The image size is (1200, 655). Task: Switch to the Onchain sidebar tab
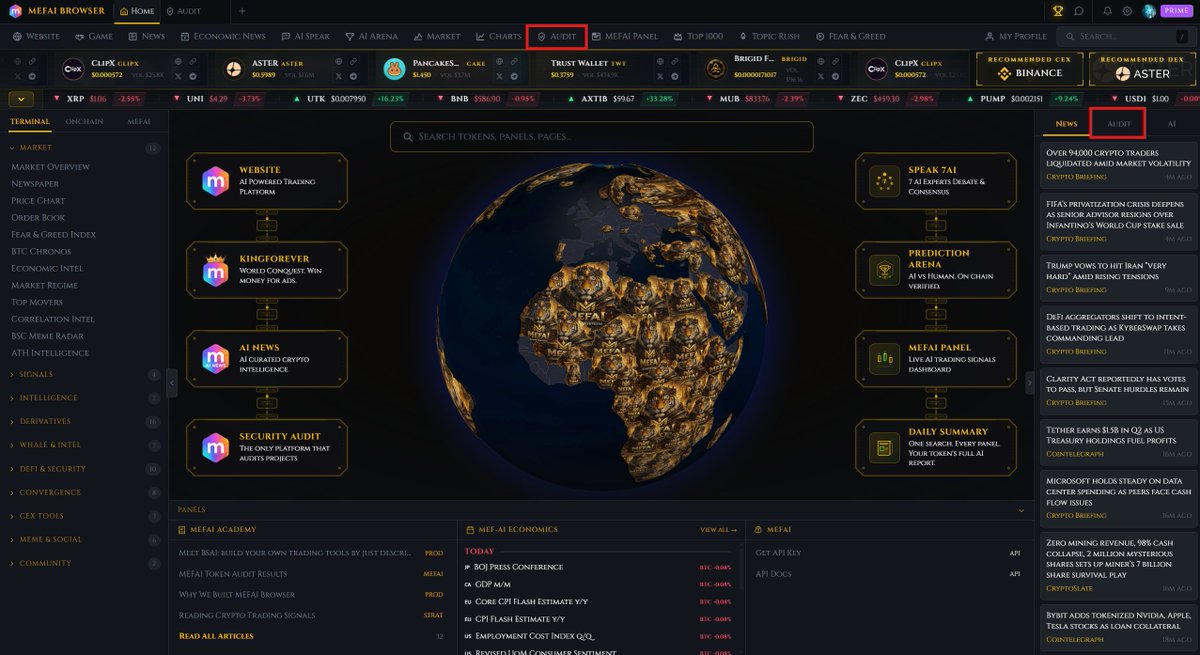pyautogui.click(x=84, y=121)
